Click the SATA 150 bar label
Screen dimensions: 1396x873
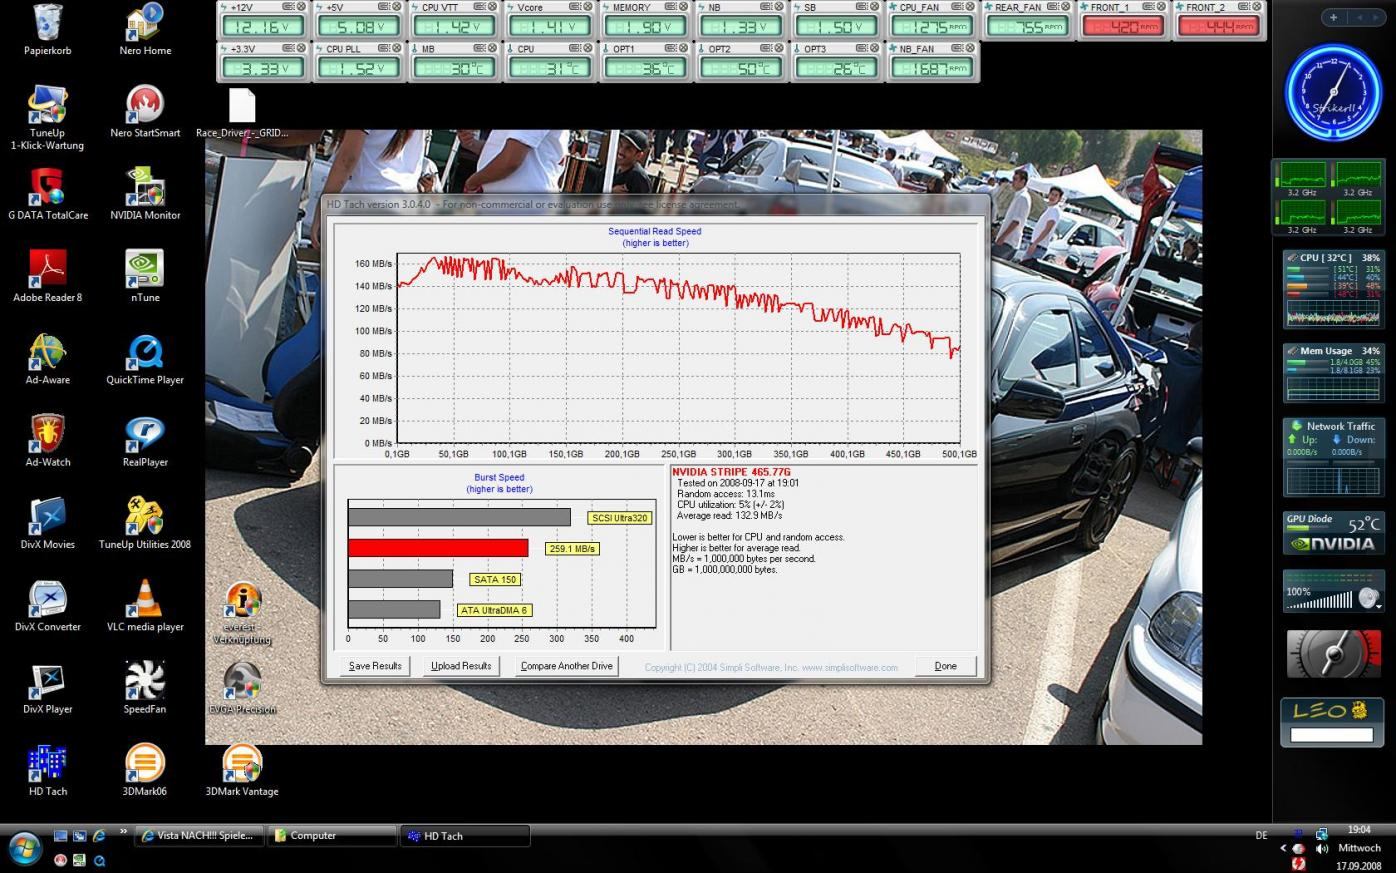coord(495,579)
